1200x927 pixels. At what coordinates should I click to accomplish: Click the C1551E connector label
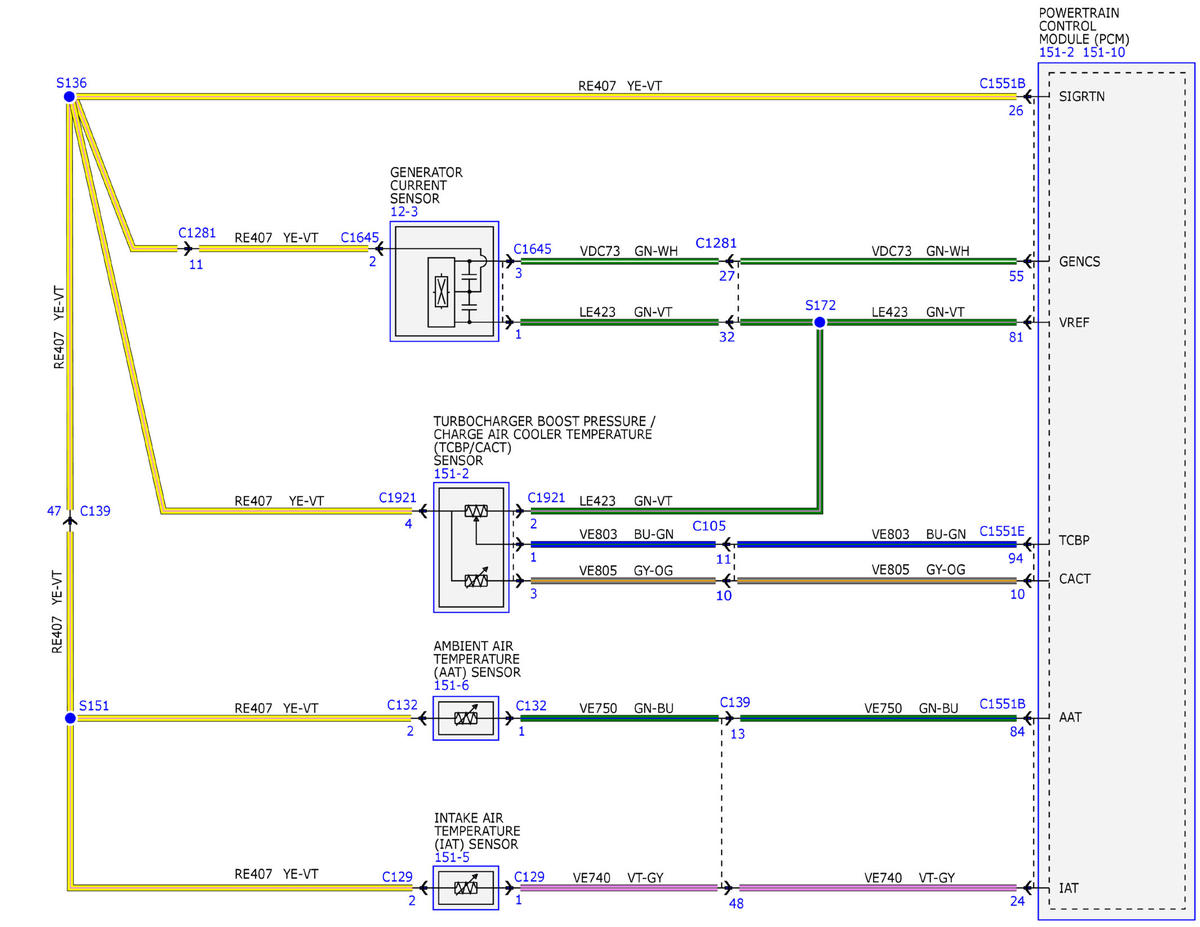pos(1002,531)
